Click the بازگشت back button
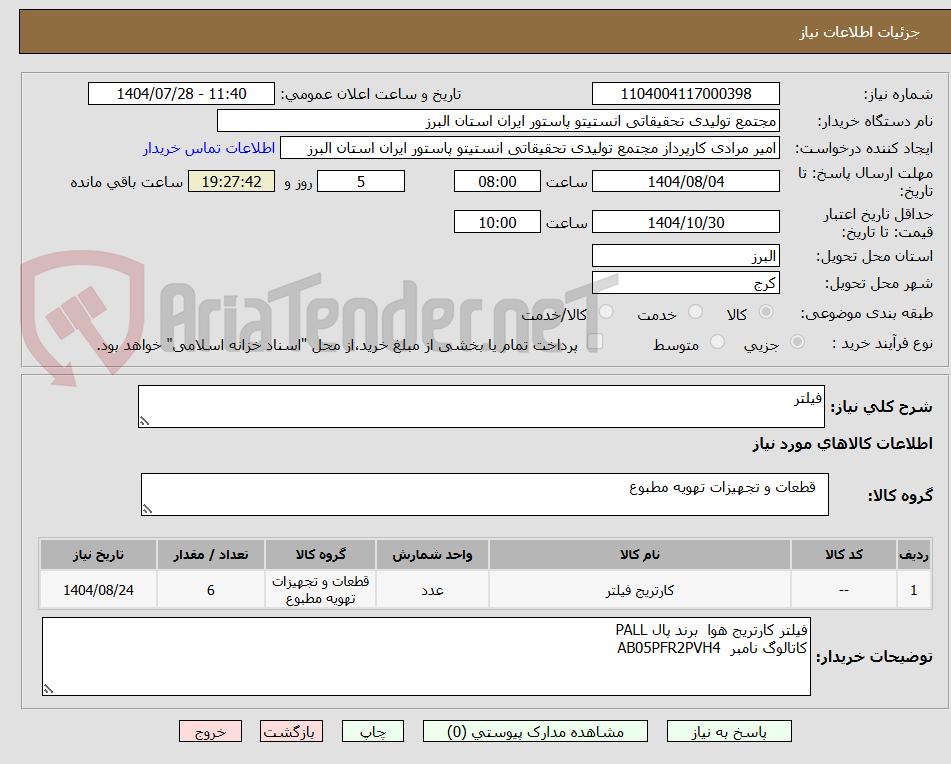951x764 pixels. tap(293, 731)
